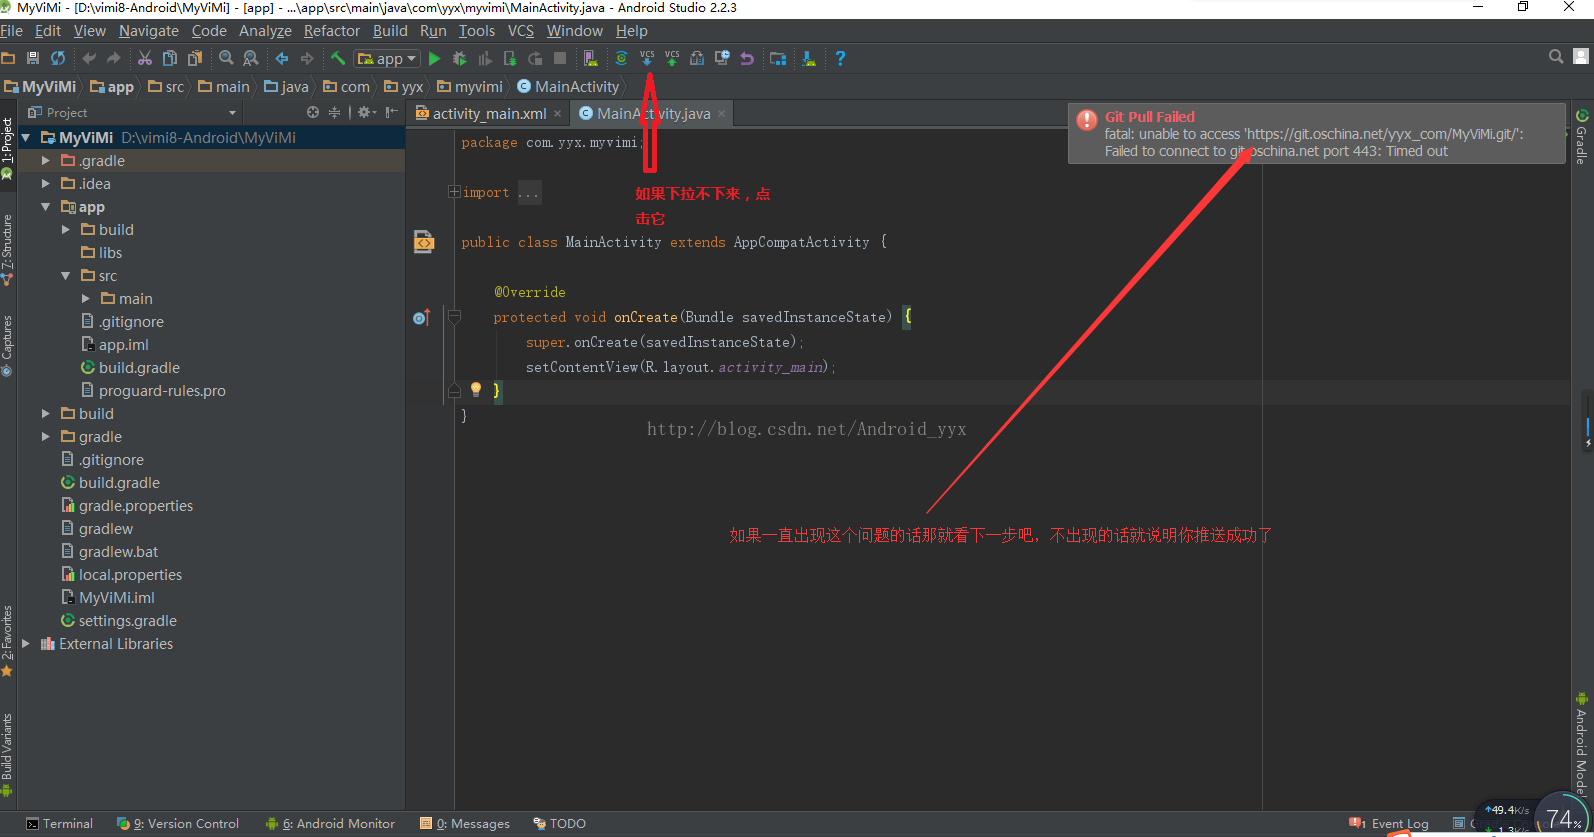Click VCS Update Project down-arrow icon
Image resolution: width=1594 pixels, height=837 pixels.
647,58
